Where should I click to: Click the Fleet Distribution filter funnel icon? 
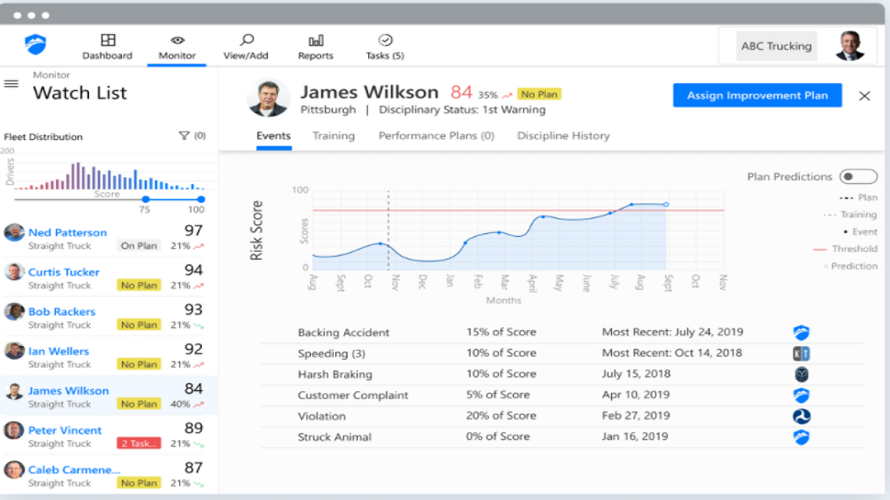[184, 136]
